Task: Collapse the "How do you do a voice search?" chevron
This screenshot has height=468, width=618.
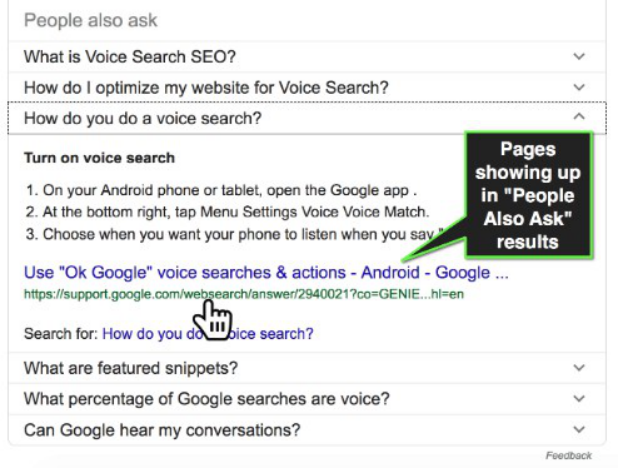Action: (x=579, y=118)
